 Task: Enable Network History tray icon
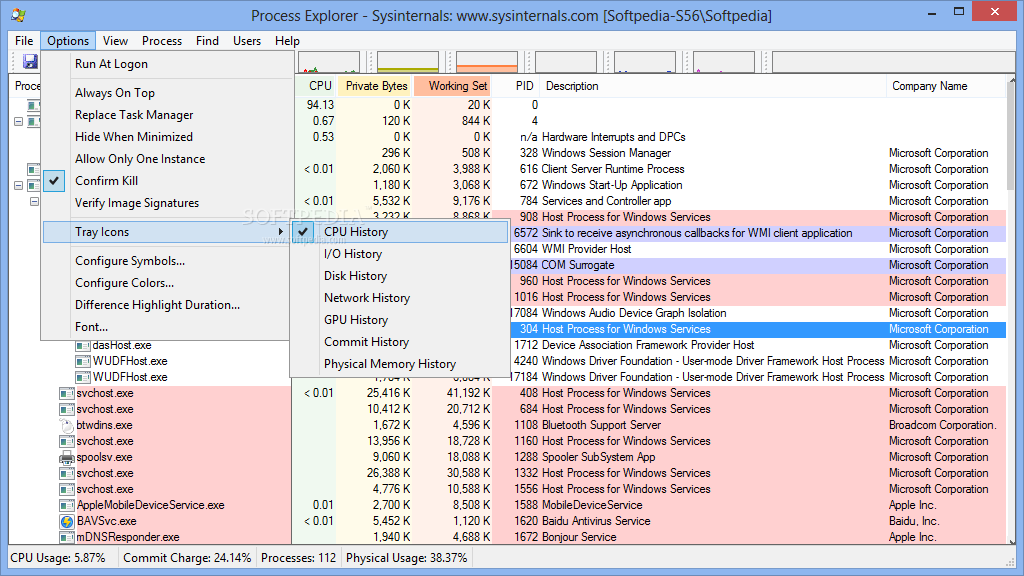coord(400,298)
